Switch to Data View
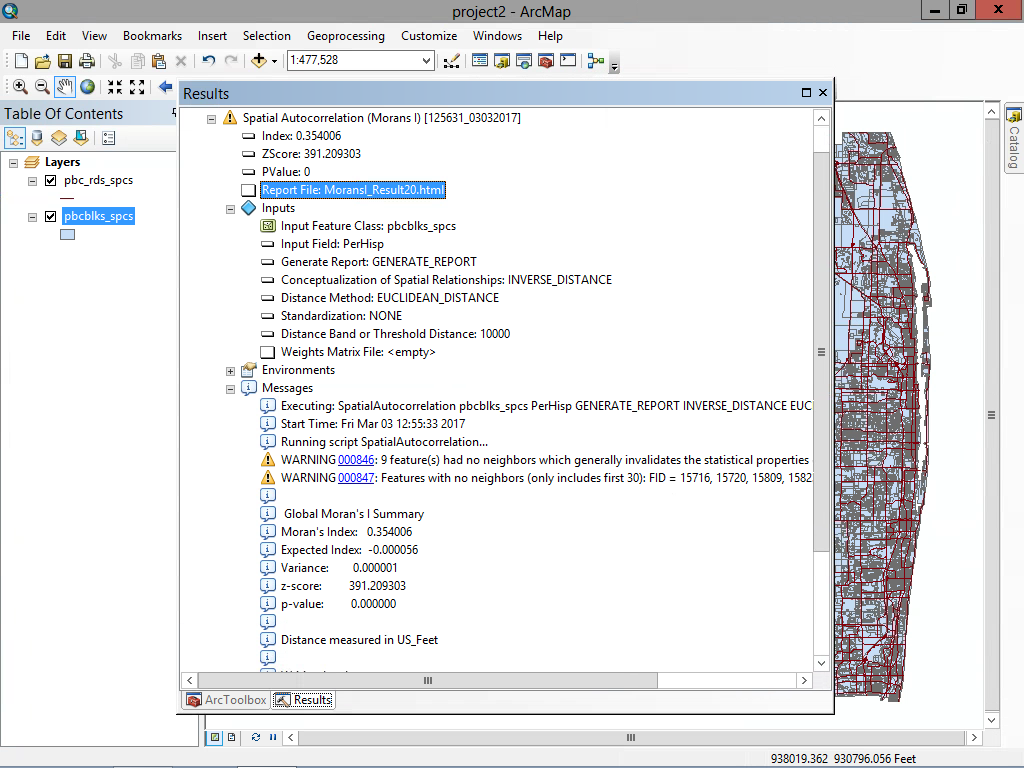This screenshot has height=768, width=1024. (215, 737)
